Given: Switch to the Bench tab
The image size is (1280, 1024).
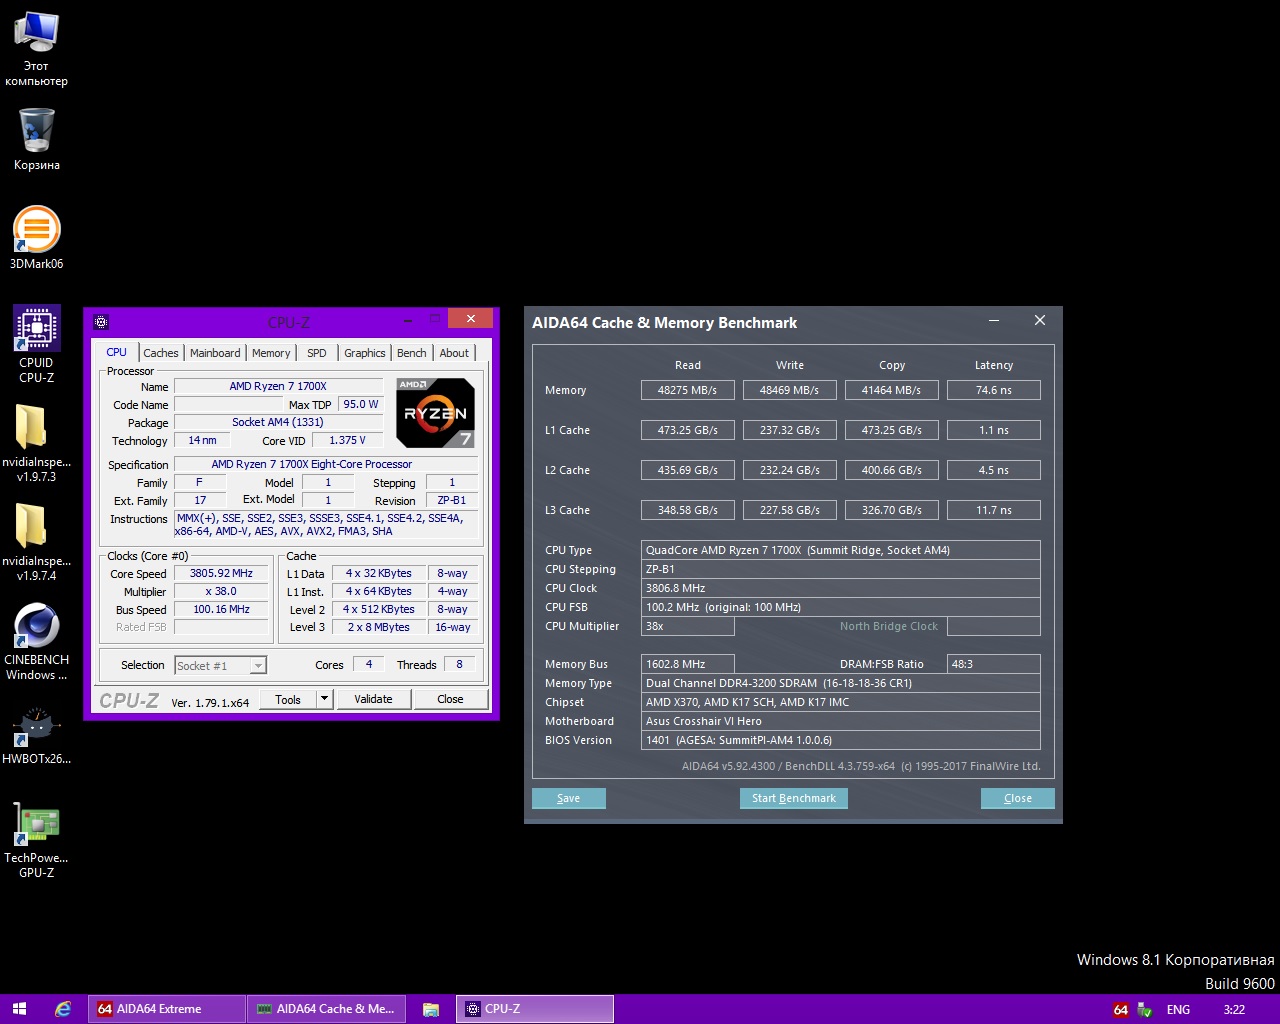Looking at the screenshot, I should point(412,353).
